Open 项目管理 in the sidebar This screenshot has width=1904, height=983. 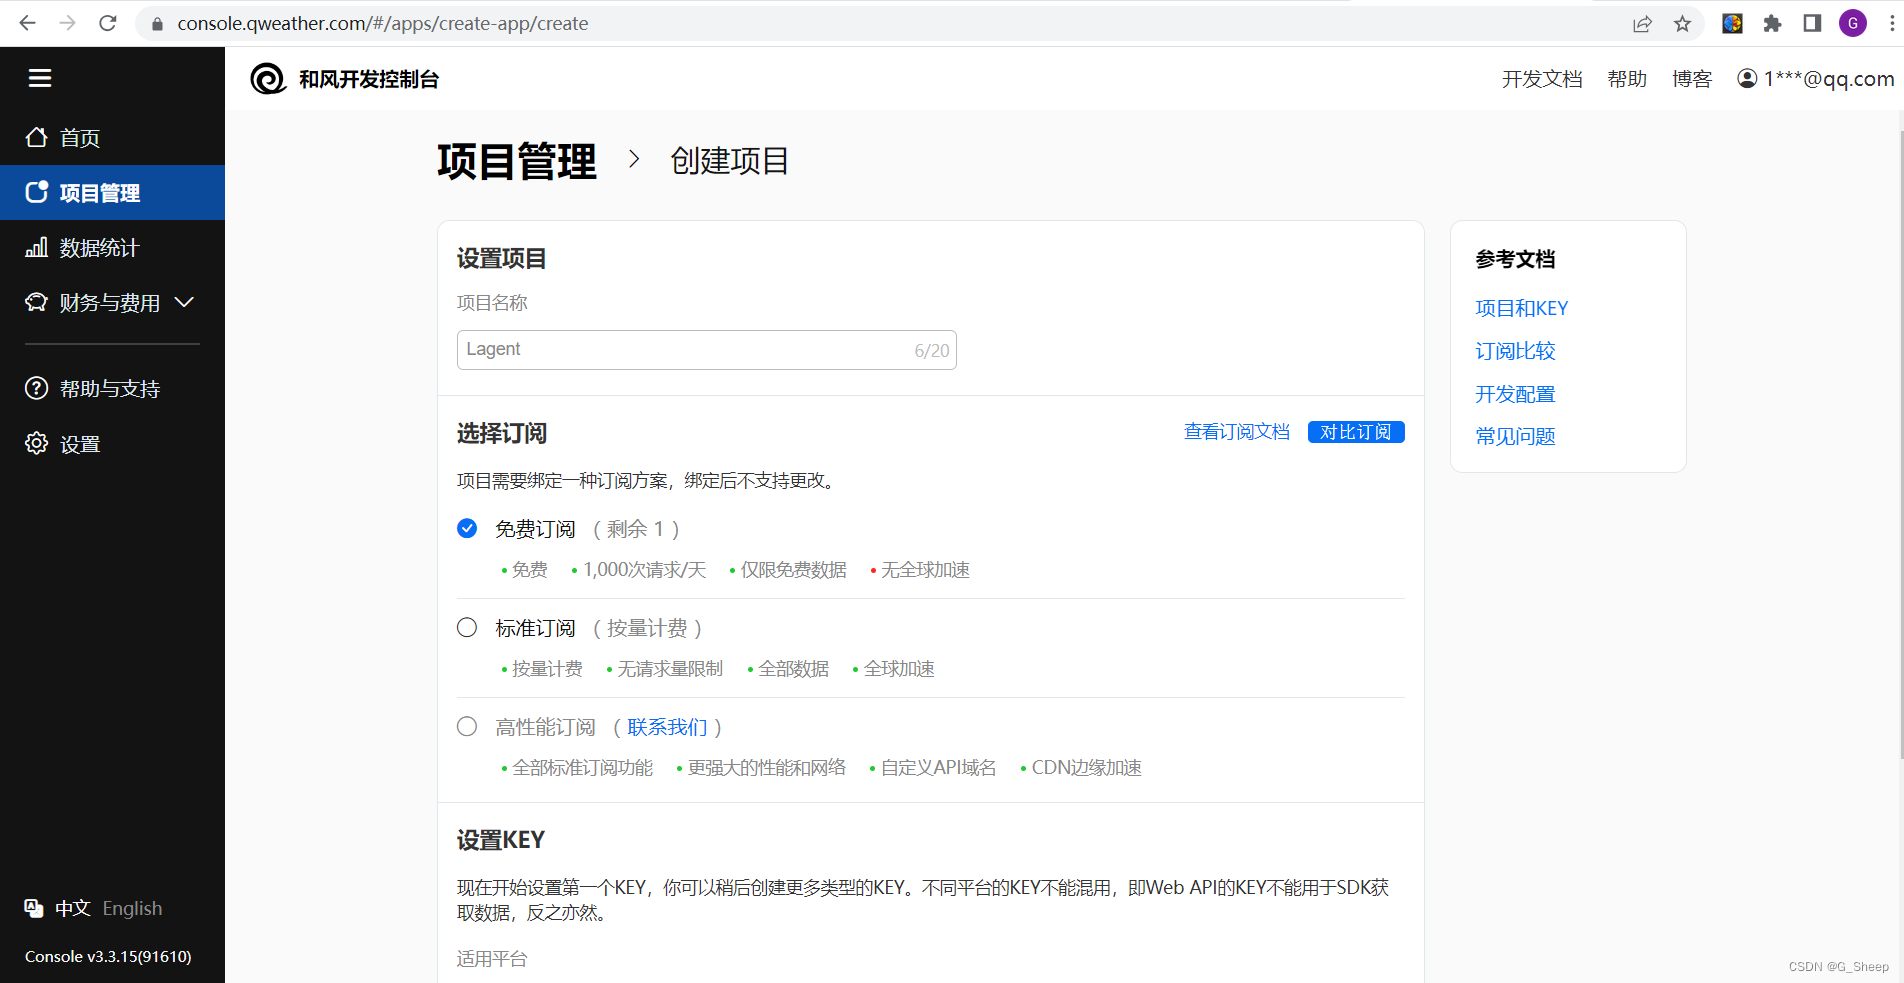[x=112, y=192]
